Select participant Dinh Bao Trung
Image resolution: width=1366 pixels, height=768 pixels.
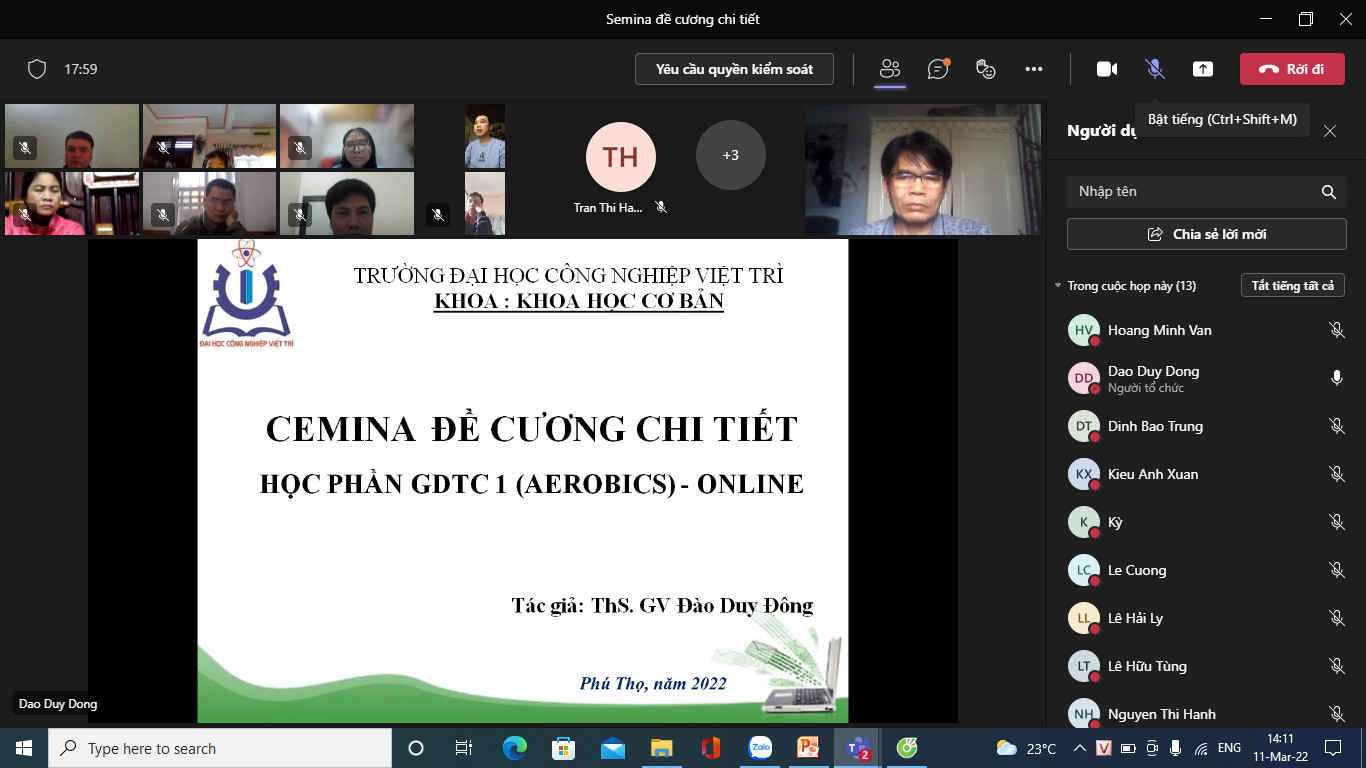pyautogui.click(x=1155, y=426)
